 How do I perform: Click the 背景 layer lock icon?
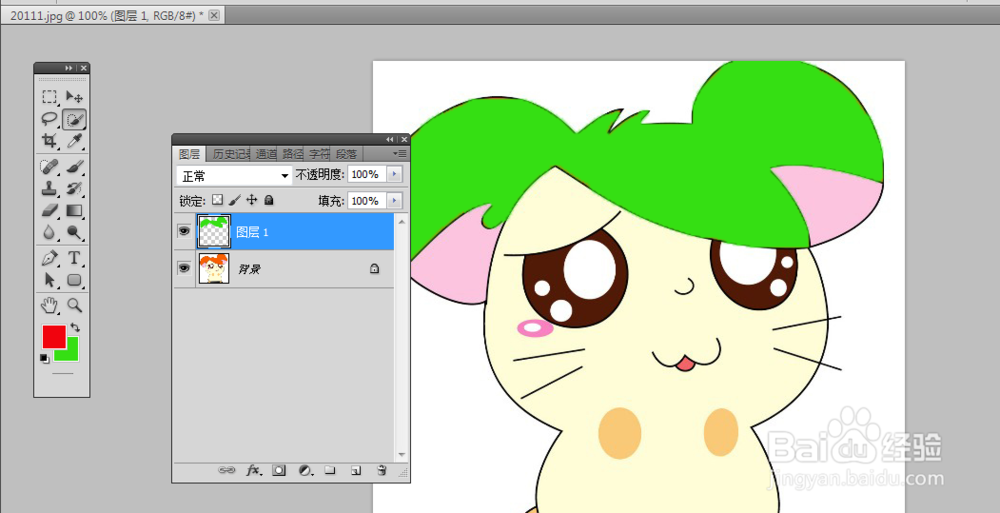(x=374, y=269)
